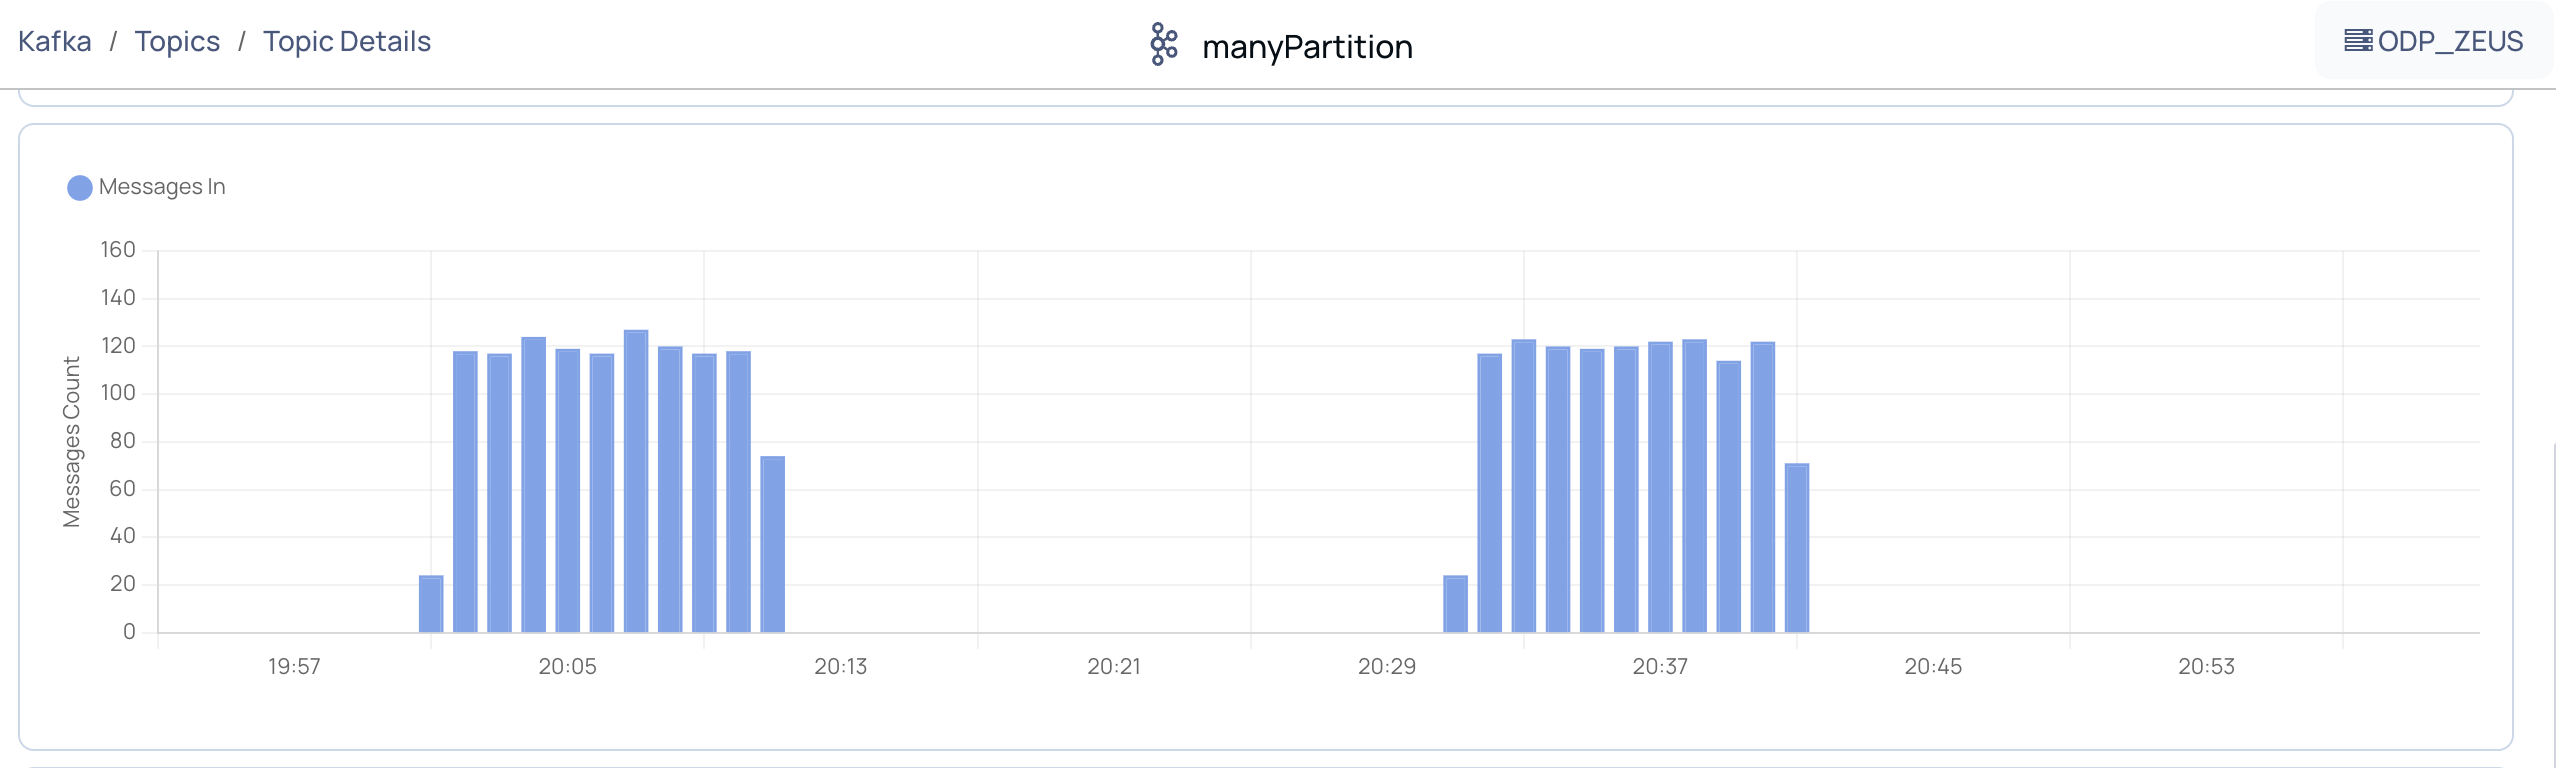Click the 160 value on the y-axis
2556x768 pixels.
[118, 250]
